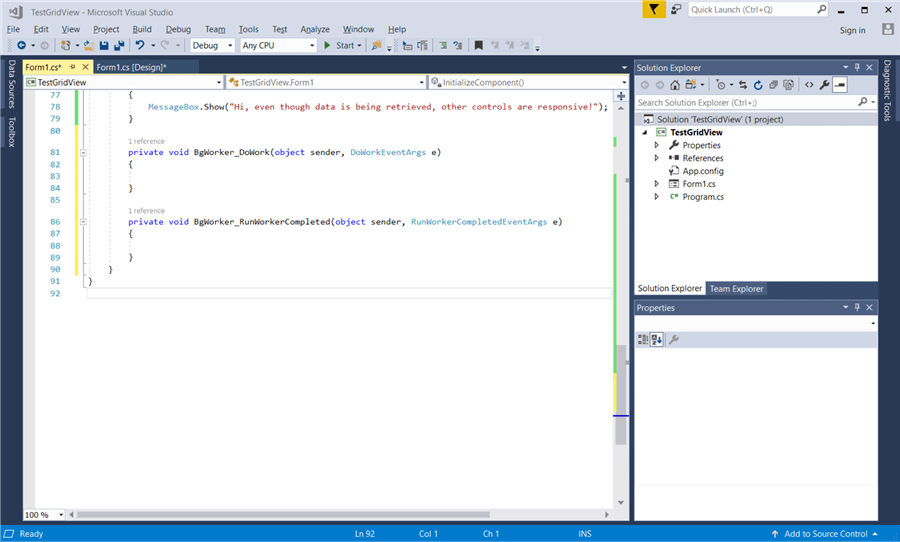This screenshot has height=542, width=900.
Task: Toggle auto-hide pin on Solution Explorer panel
Action: pyautogui.click(x=857, y=67)
